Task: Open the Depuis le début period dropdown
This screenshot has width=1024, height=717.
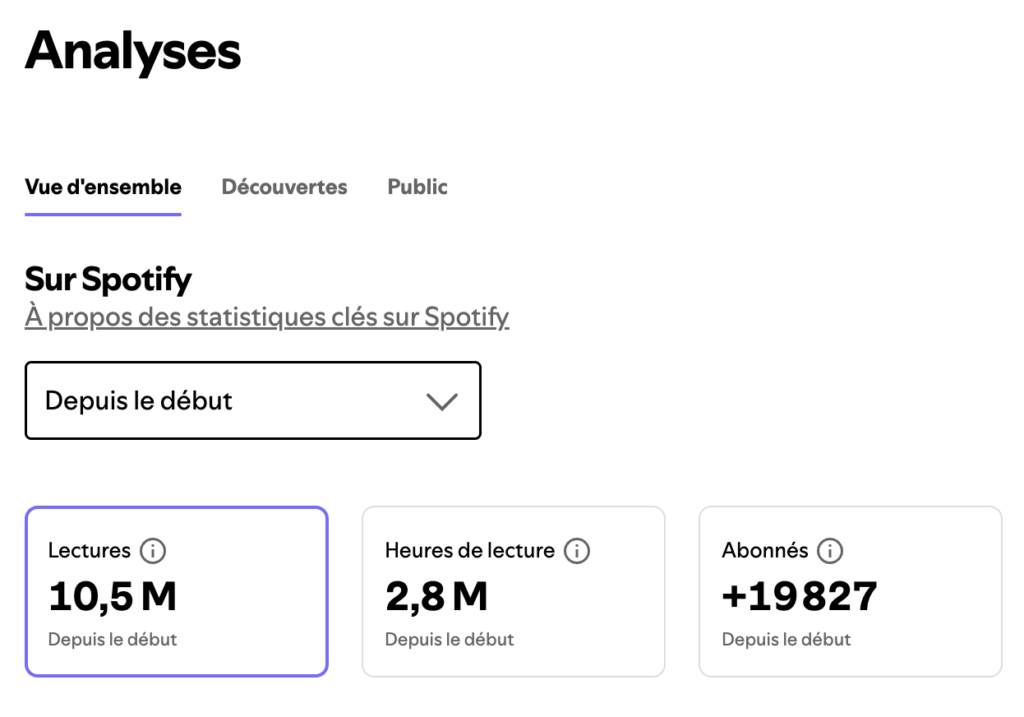Action: [252, 400]
